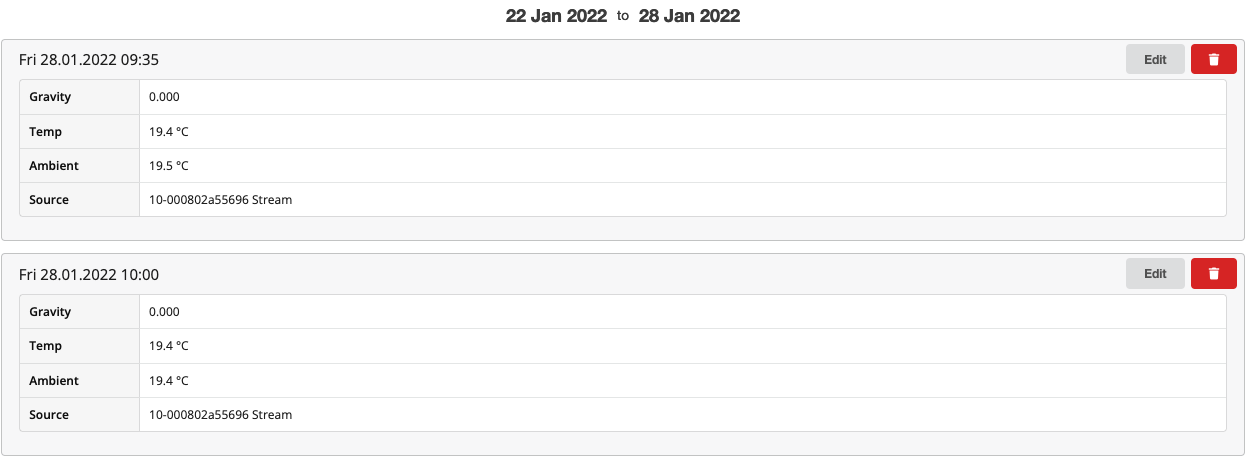Click the Ambient label in the 10:00 entry
Screen dimensions: 1254x470
pos(54,380)
